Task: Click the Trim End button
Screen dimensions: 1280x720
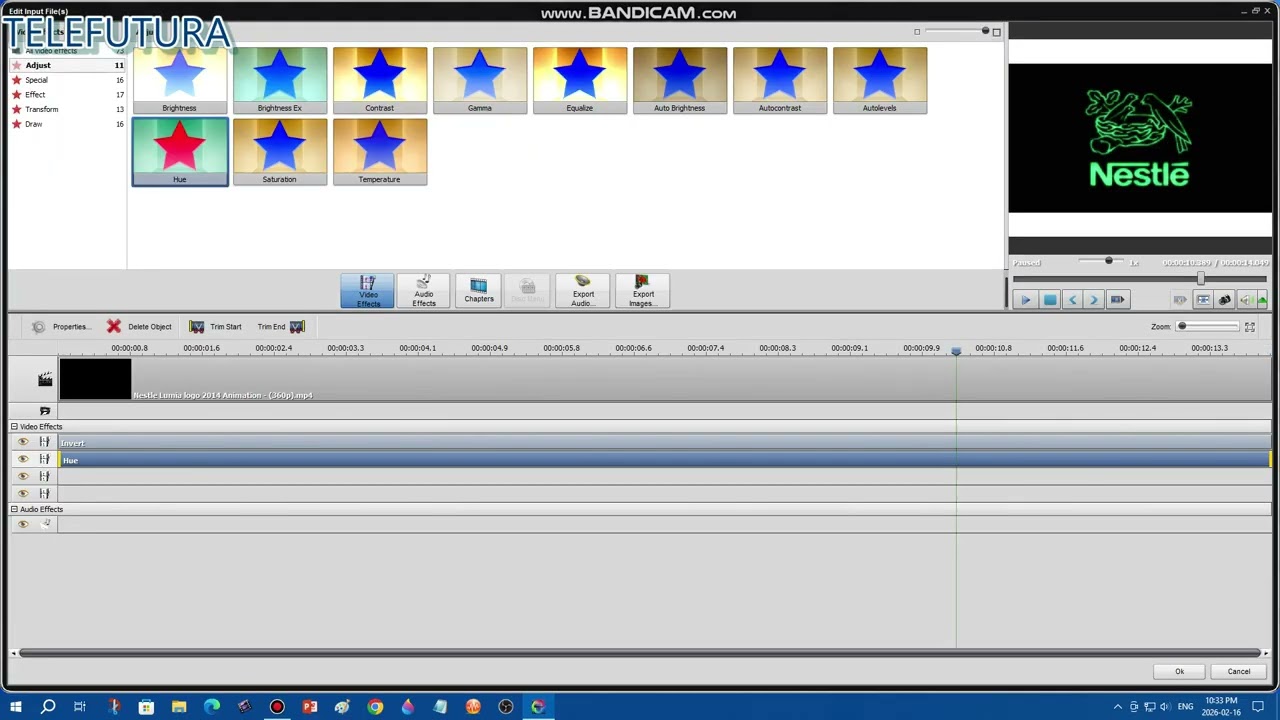Action: (x=280, y=327)
